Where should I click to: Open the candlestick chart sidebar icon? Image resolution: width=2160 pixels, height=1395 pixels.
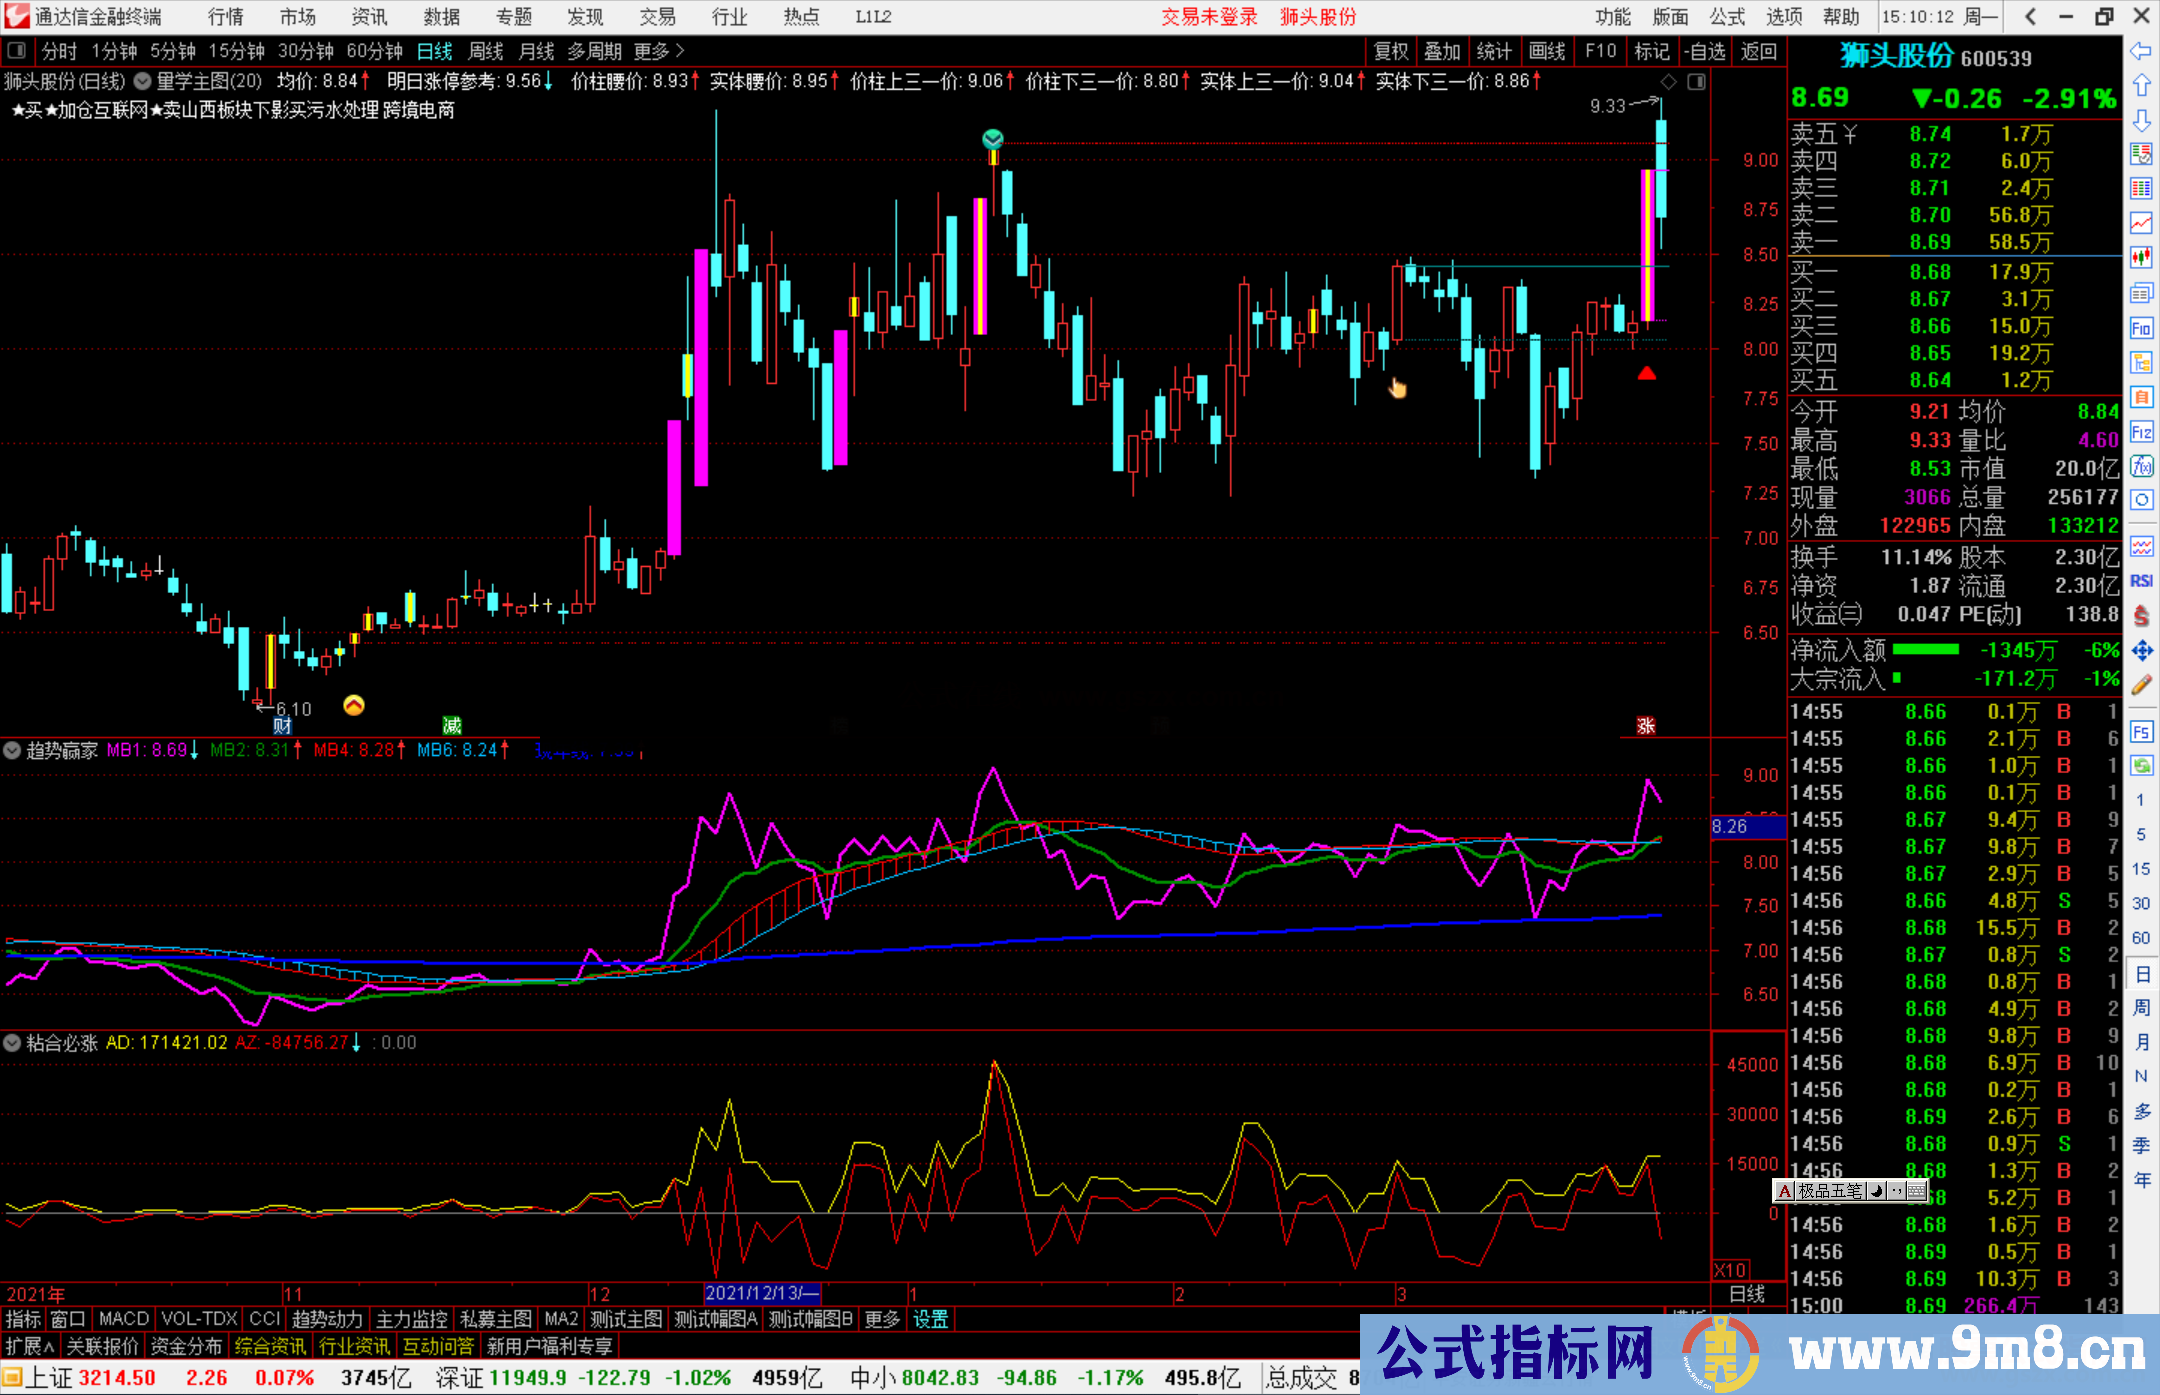point(2141,258)
